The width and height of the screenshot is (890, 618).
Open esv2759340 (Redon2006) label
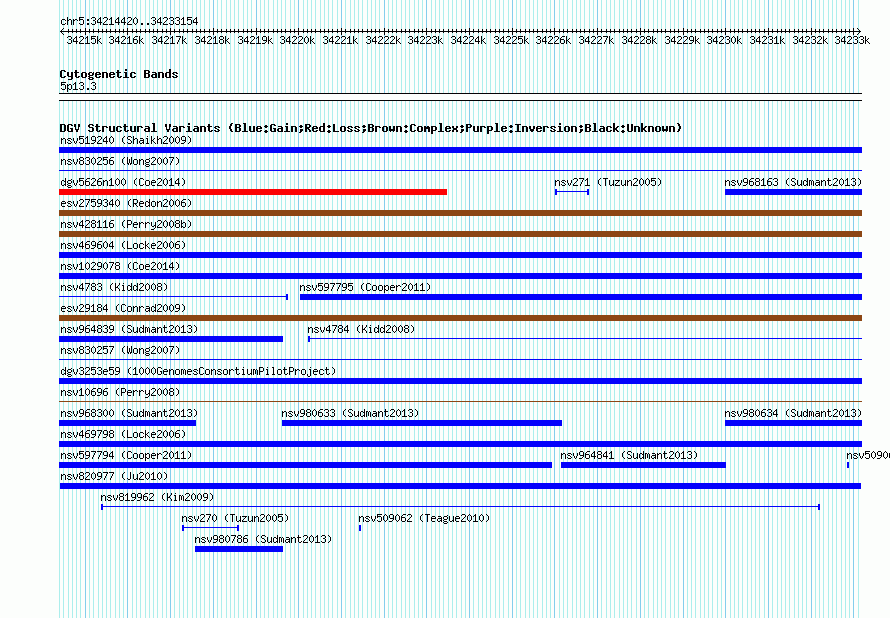126,203
